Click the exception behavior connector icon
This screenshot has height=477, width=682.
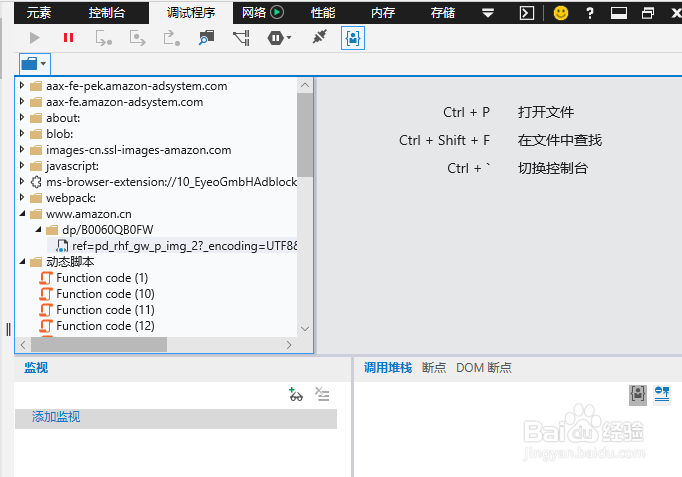241,38
